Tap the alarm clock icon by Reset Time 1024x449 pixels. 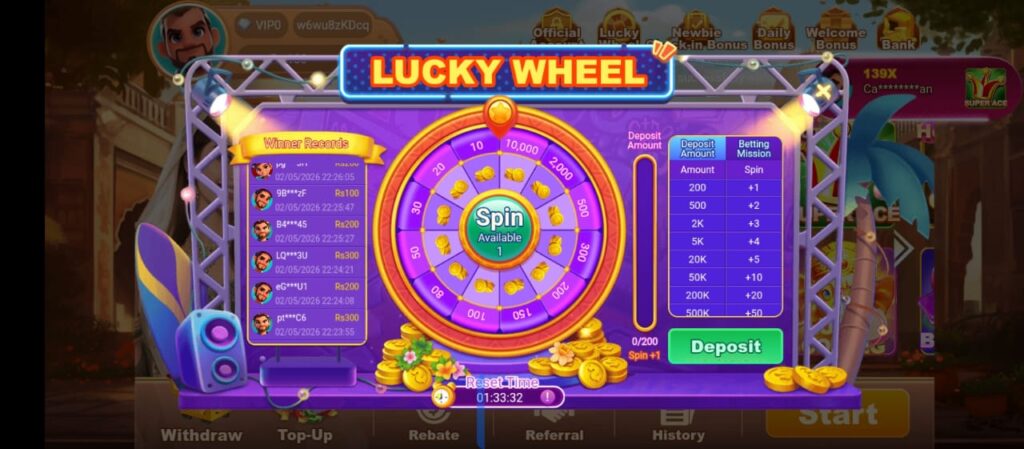click(443, 394)
